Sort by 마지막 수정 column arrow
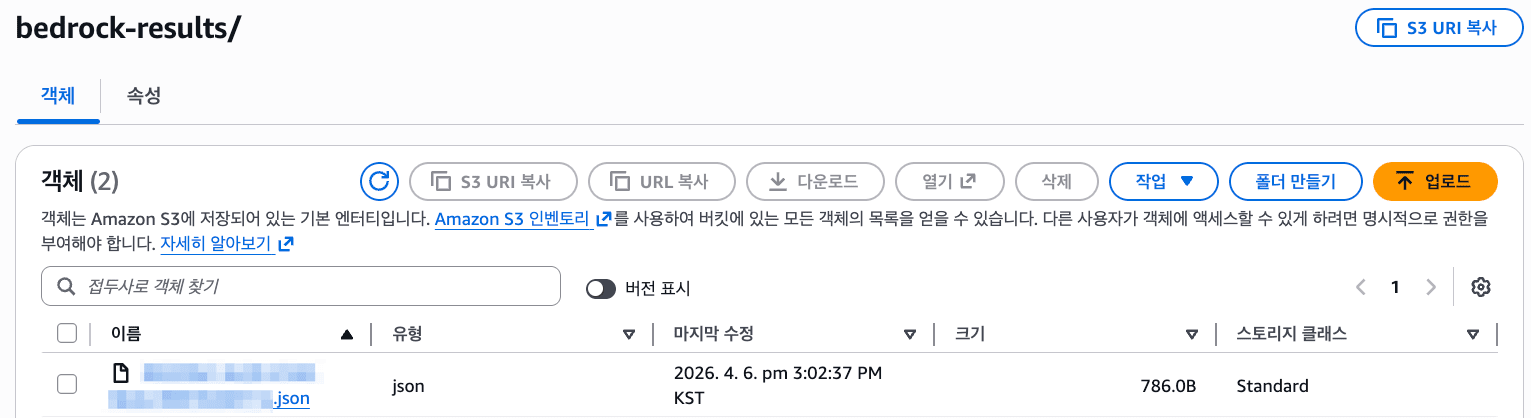Screen dimensions: 1531x418 point(910,335)
